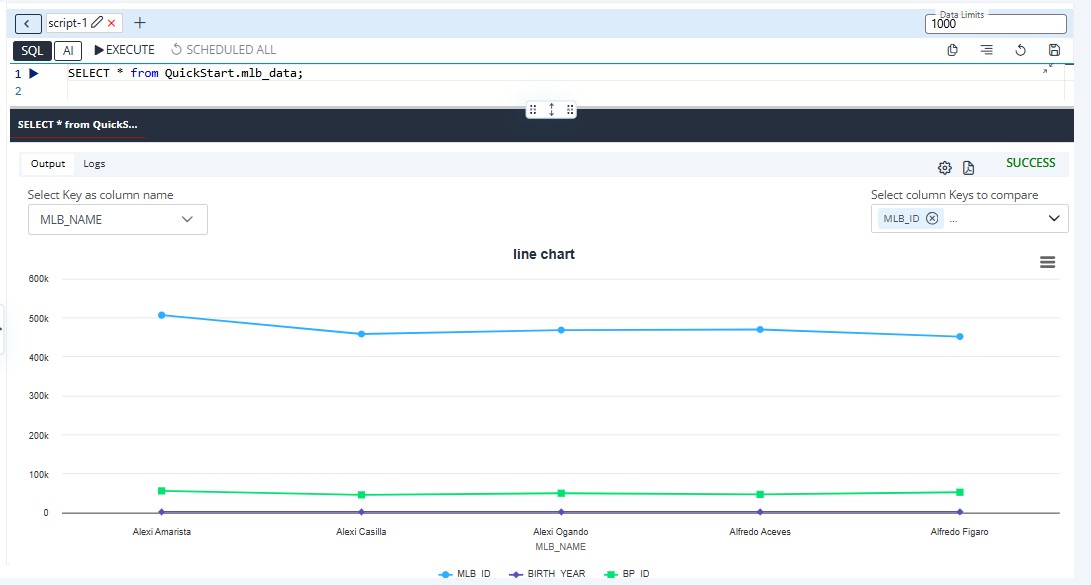Export results as PDF
The image size is (1091, 585).
pyautogui.click(x=968, y=168)
